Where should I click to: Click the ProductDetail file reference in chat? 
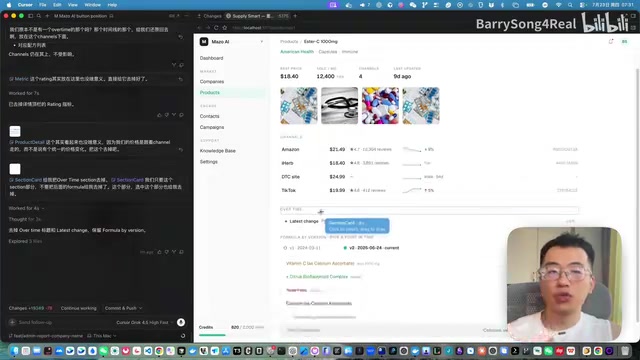coord(27,142)
